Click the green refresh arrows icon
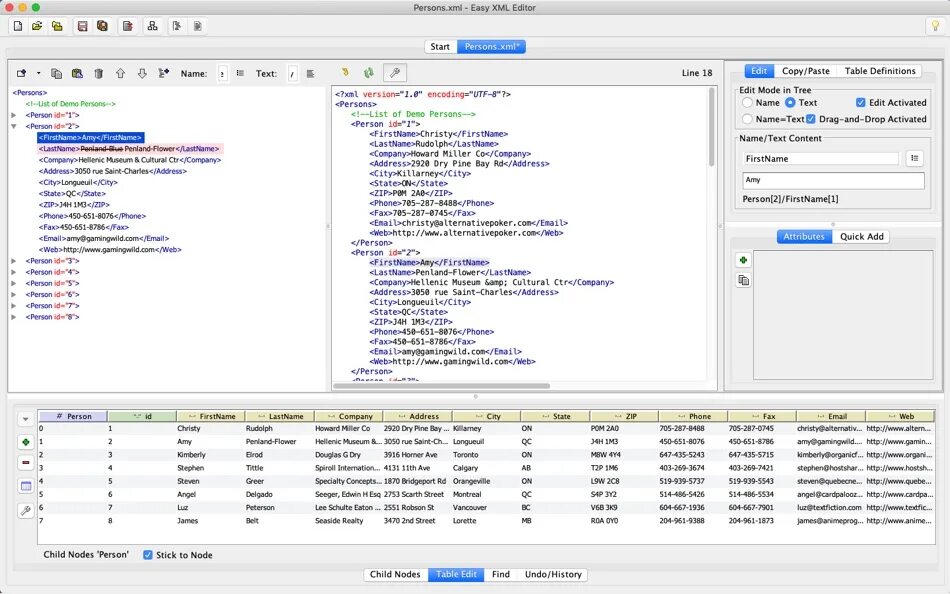Screen dimensions: 950x594 point(368,73)
